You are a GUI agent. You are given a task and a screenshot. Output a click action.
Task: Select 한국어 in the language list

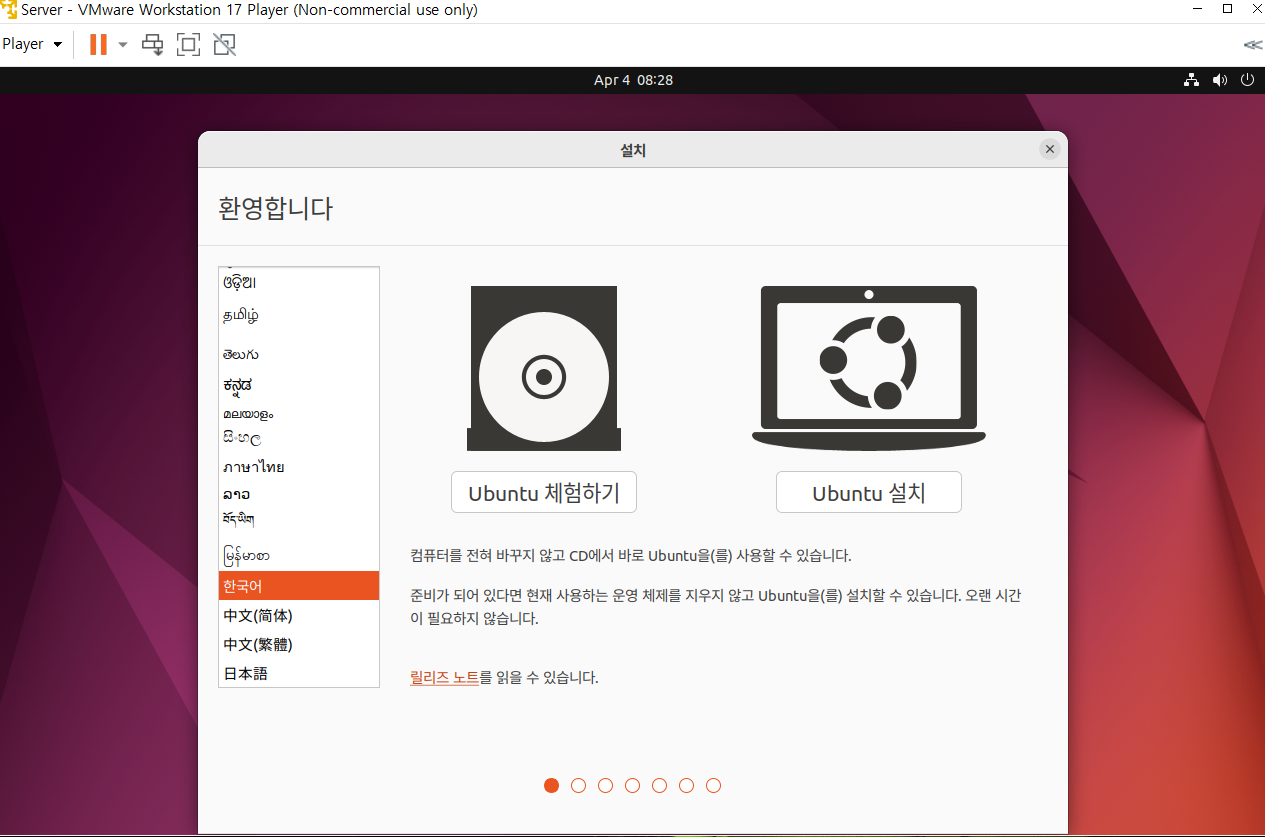[299, 586]
